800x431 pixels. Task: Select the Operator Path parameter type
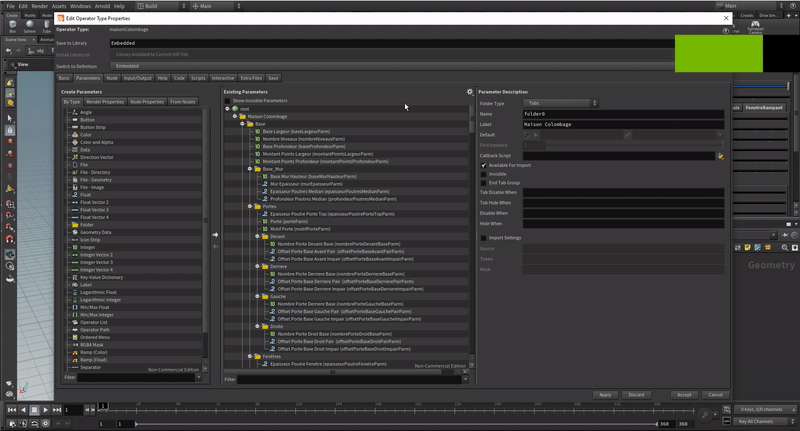(x=95, y=330)
